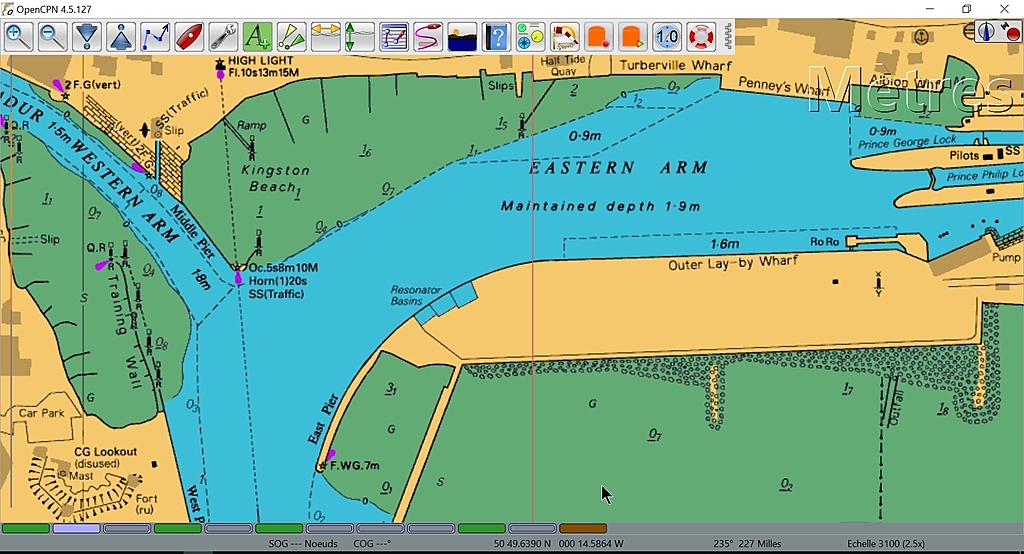Click the 'F.WG.7m' light label

pos(355,466)
